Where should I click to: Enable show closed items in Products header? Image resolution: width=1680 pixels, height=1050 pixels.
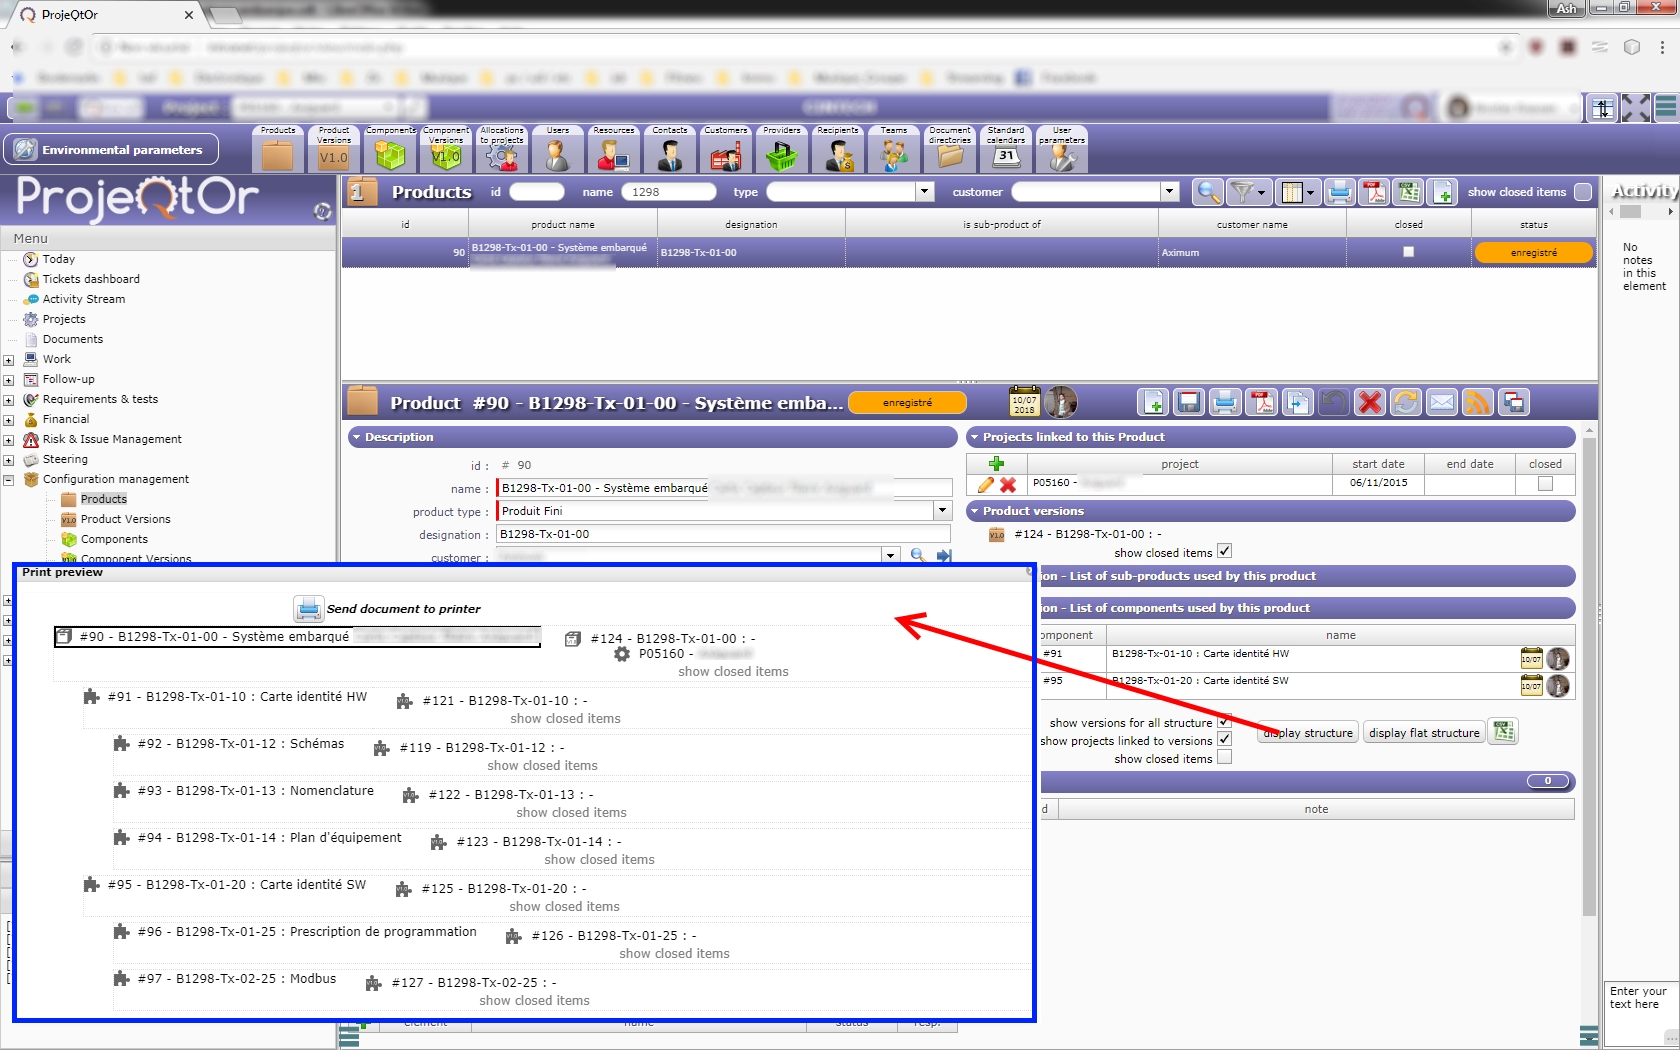1583,192
